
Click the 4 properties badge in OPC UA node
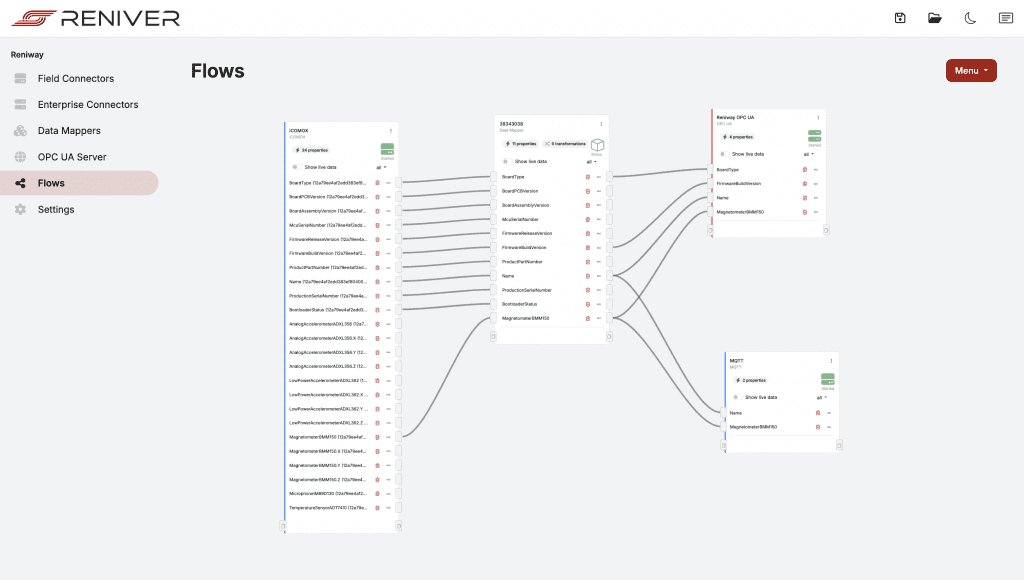[738, 137]
